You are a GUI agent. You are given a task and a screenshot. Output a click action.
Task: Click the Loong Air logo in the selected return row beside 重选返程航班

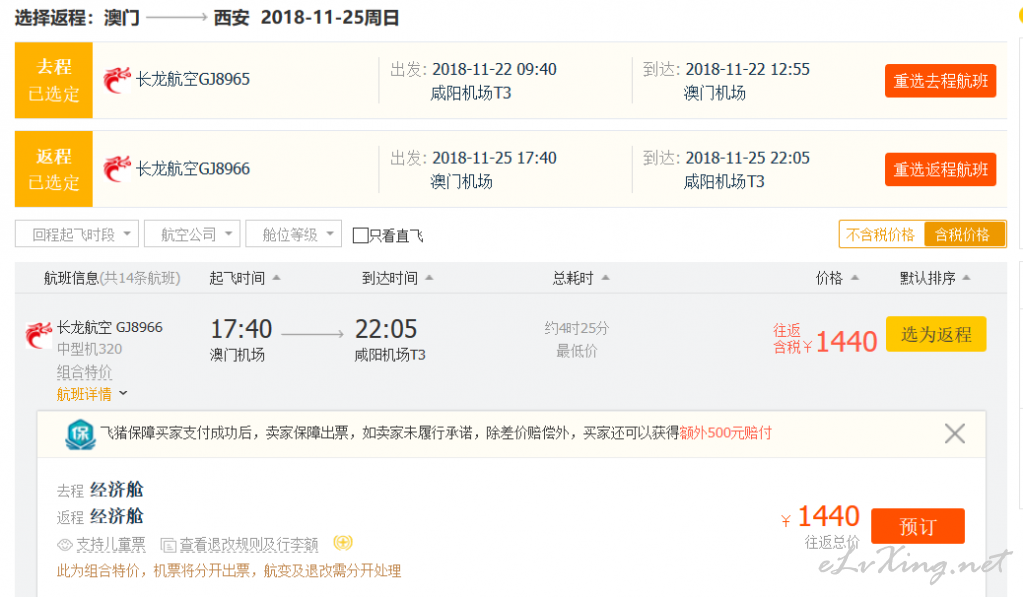point(117,169)
